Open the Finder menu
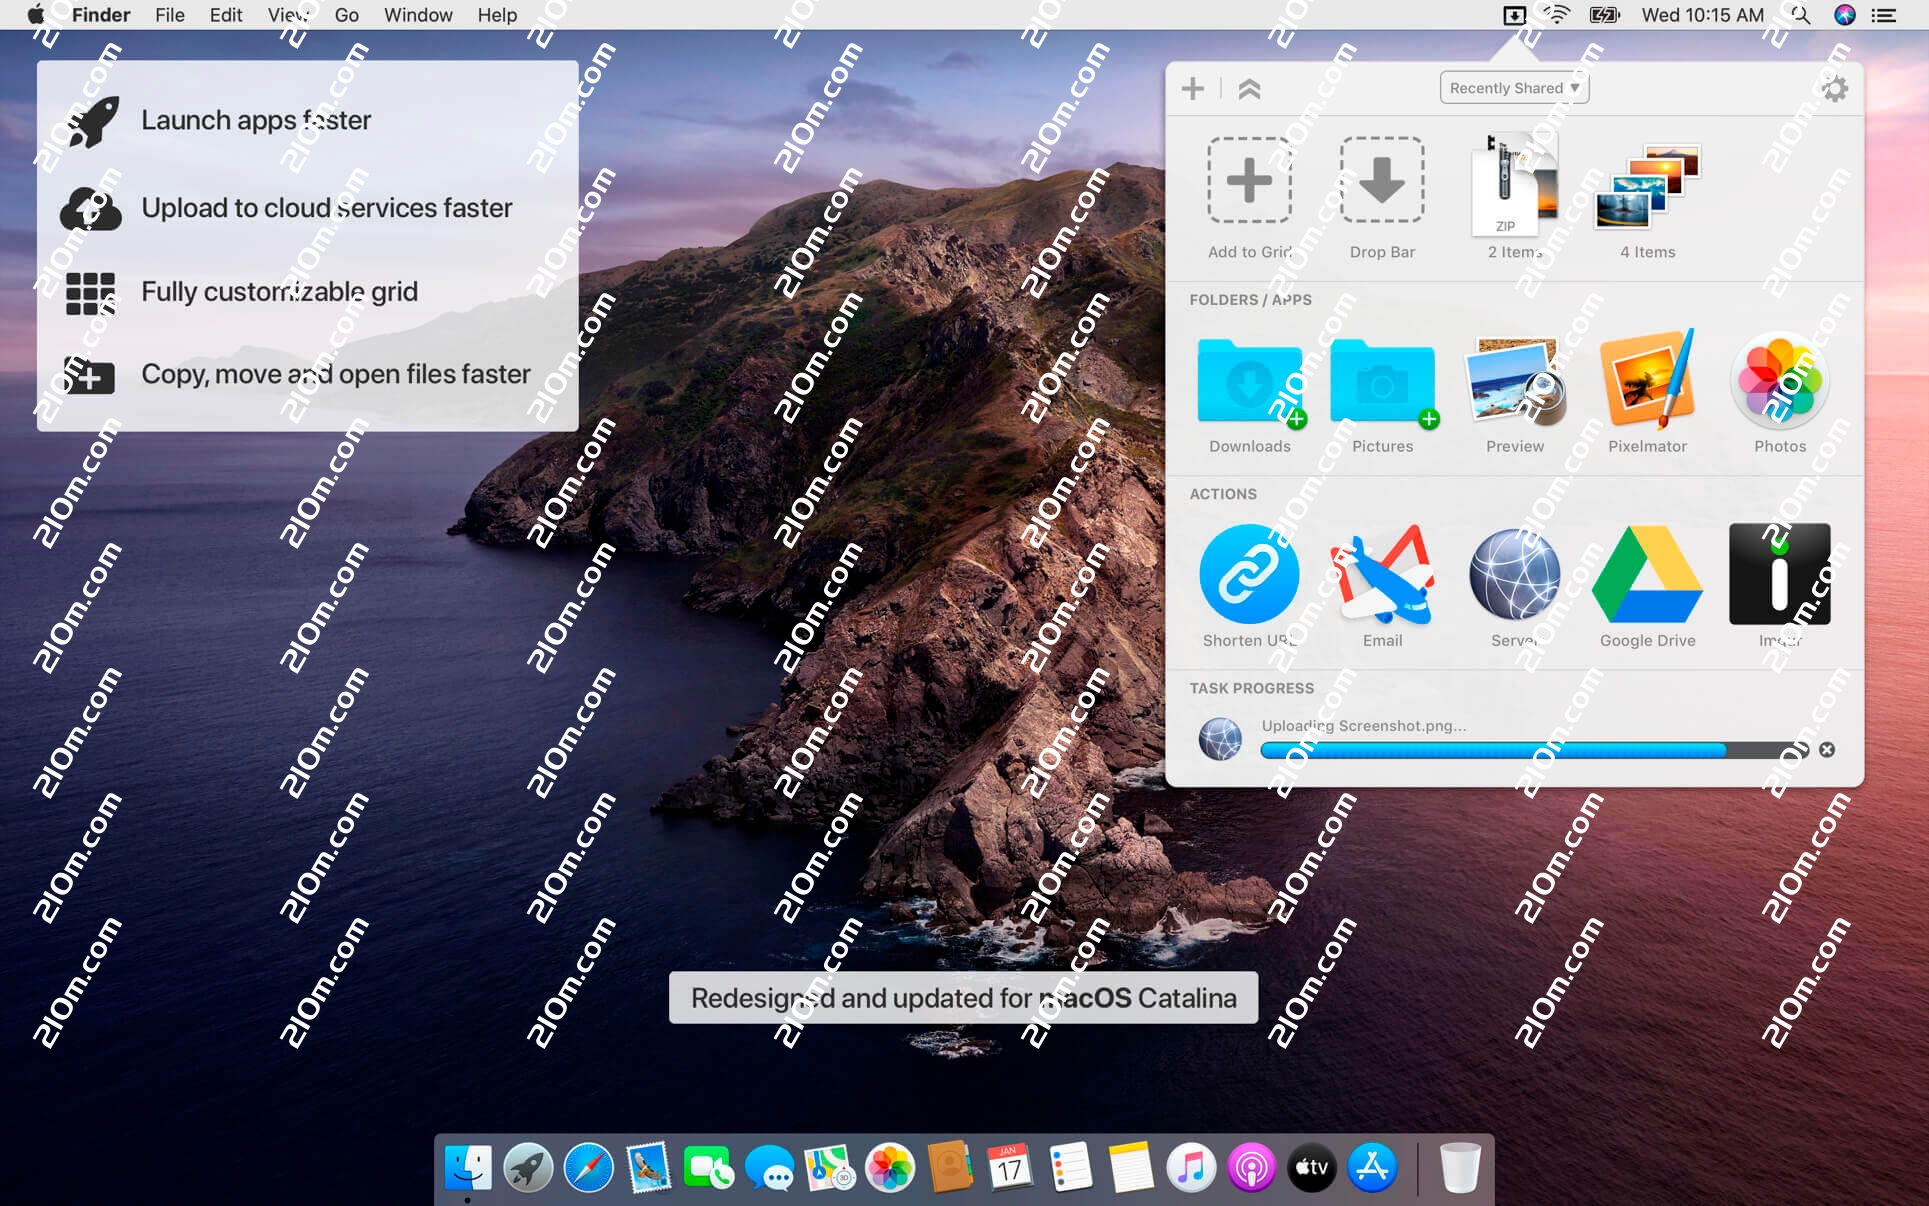 101,15
